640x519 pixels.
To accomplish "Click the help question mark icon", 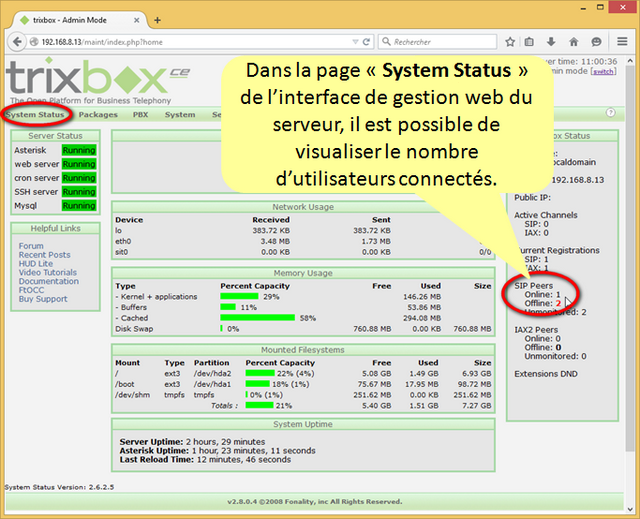I will pos(610,113).
